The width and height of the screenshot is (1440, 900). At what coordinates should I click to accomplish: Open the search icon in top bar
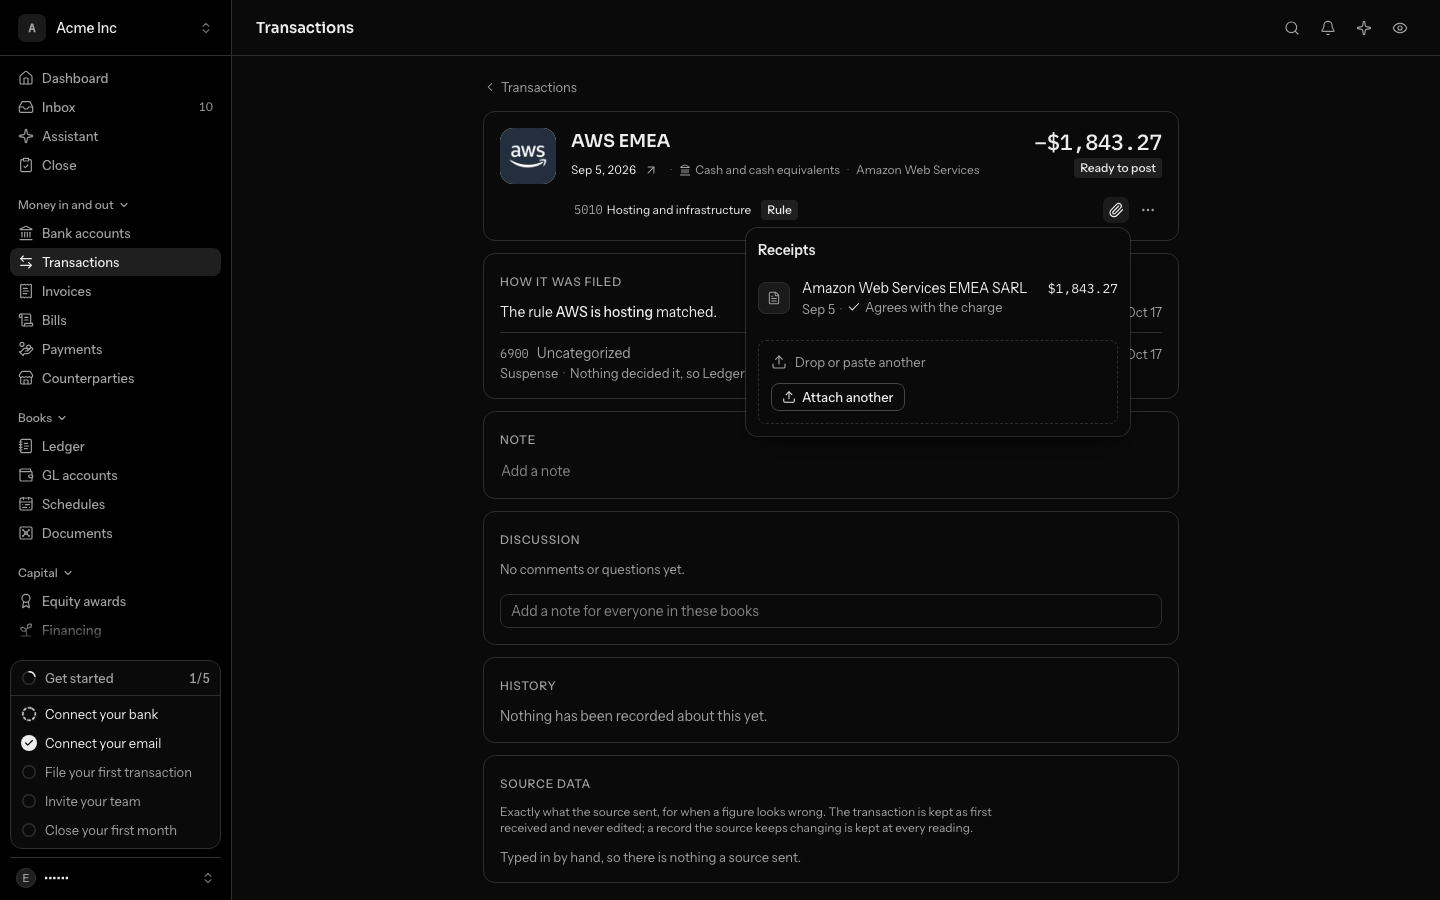[1292, 28]
